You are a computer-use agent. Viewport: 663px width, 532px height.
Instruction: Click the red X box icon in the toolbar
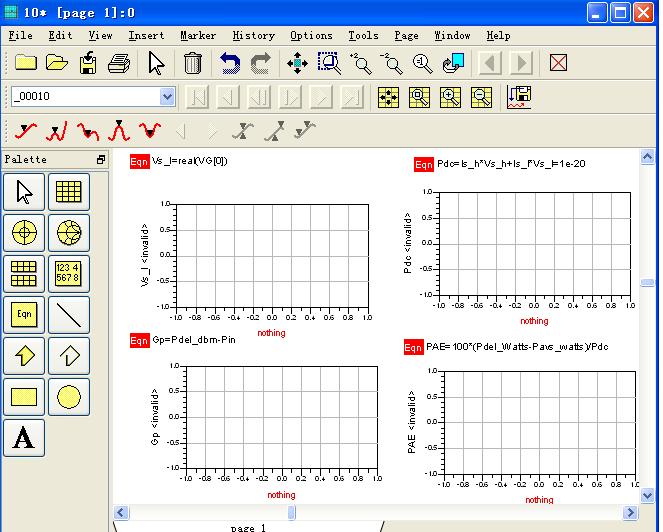[x=558, y=63]
